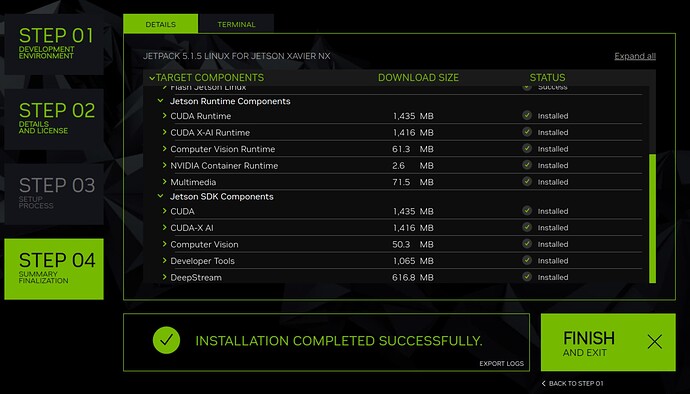Click the Expand all link

pyautogui.click(x=635, y=56)
